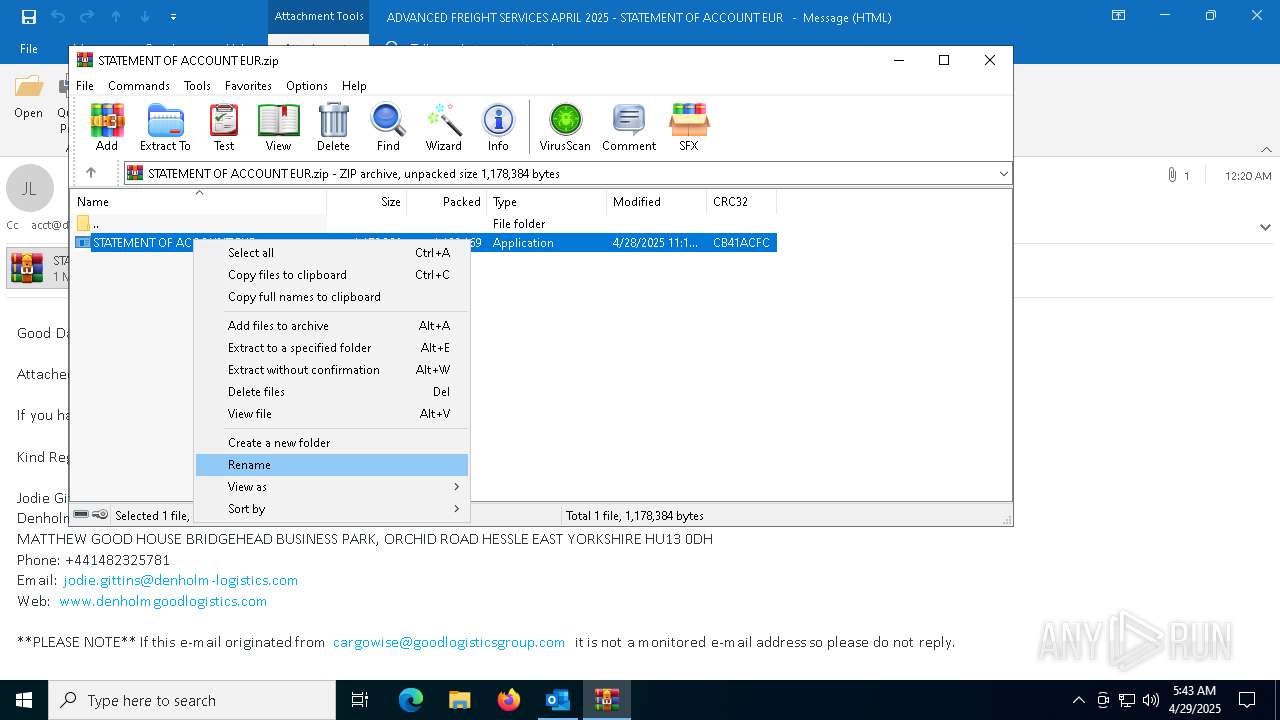Click the Attachment Tools tab

click(318, 16)
